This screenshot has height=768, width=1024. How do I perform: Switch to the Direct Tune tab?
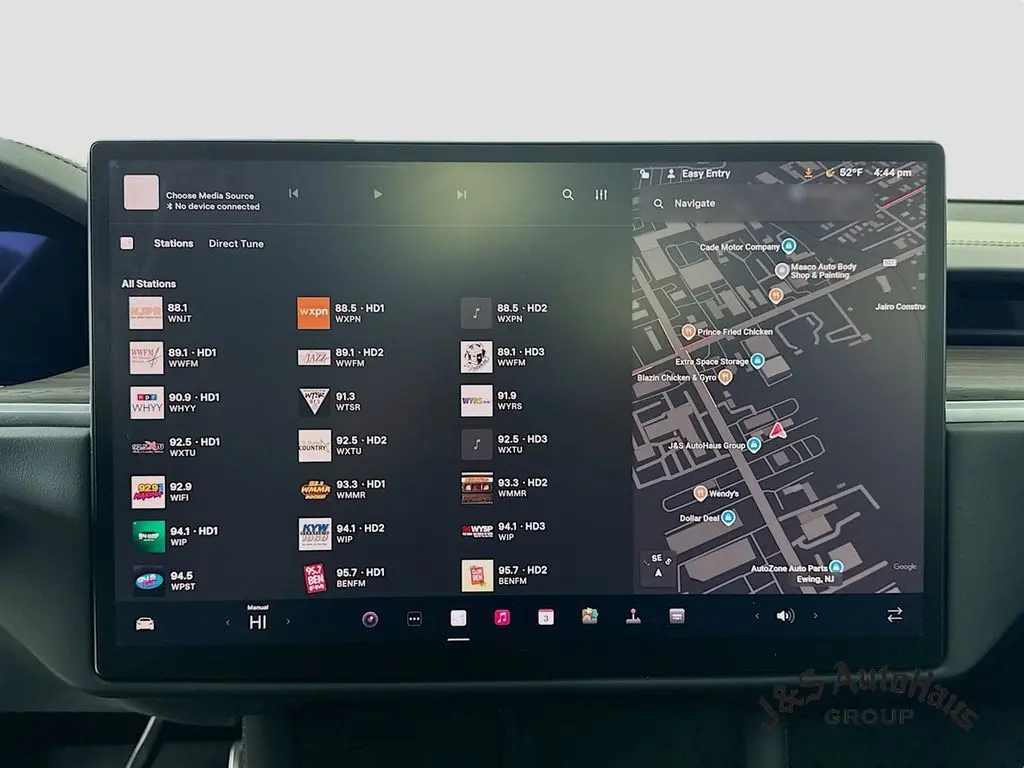[236, 243]
